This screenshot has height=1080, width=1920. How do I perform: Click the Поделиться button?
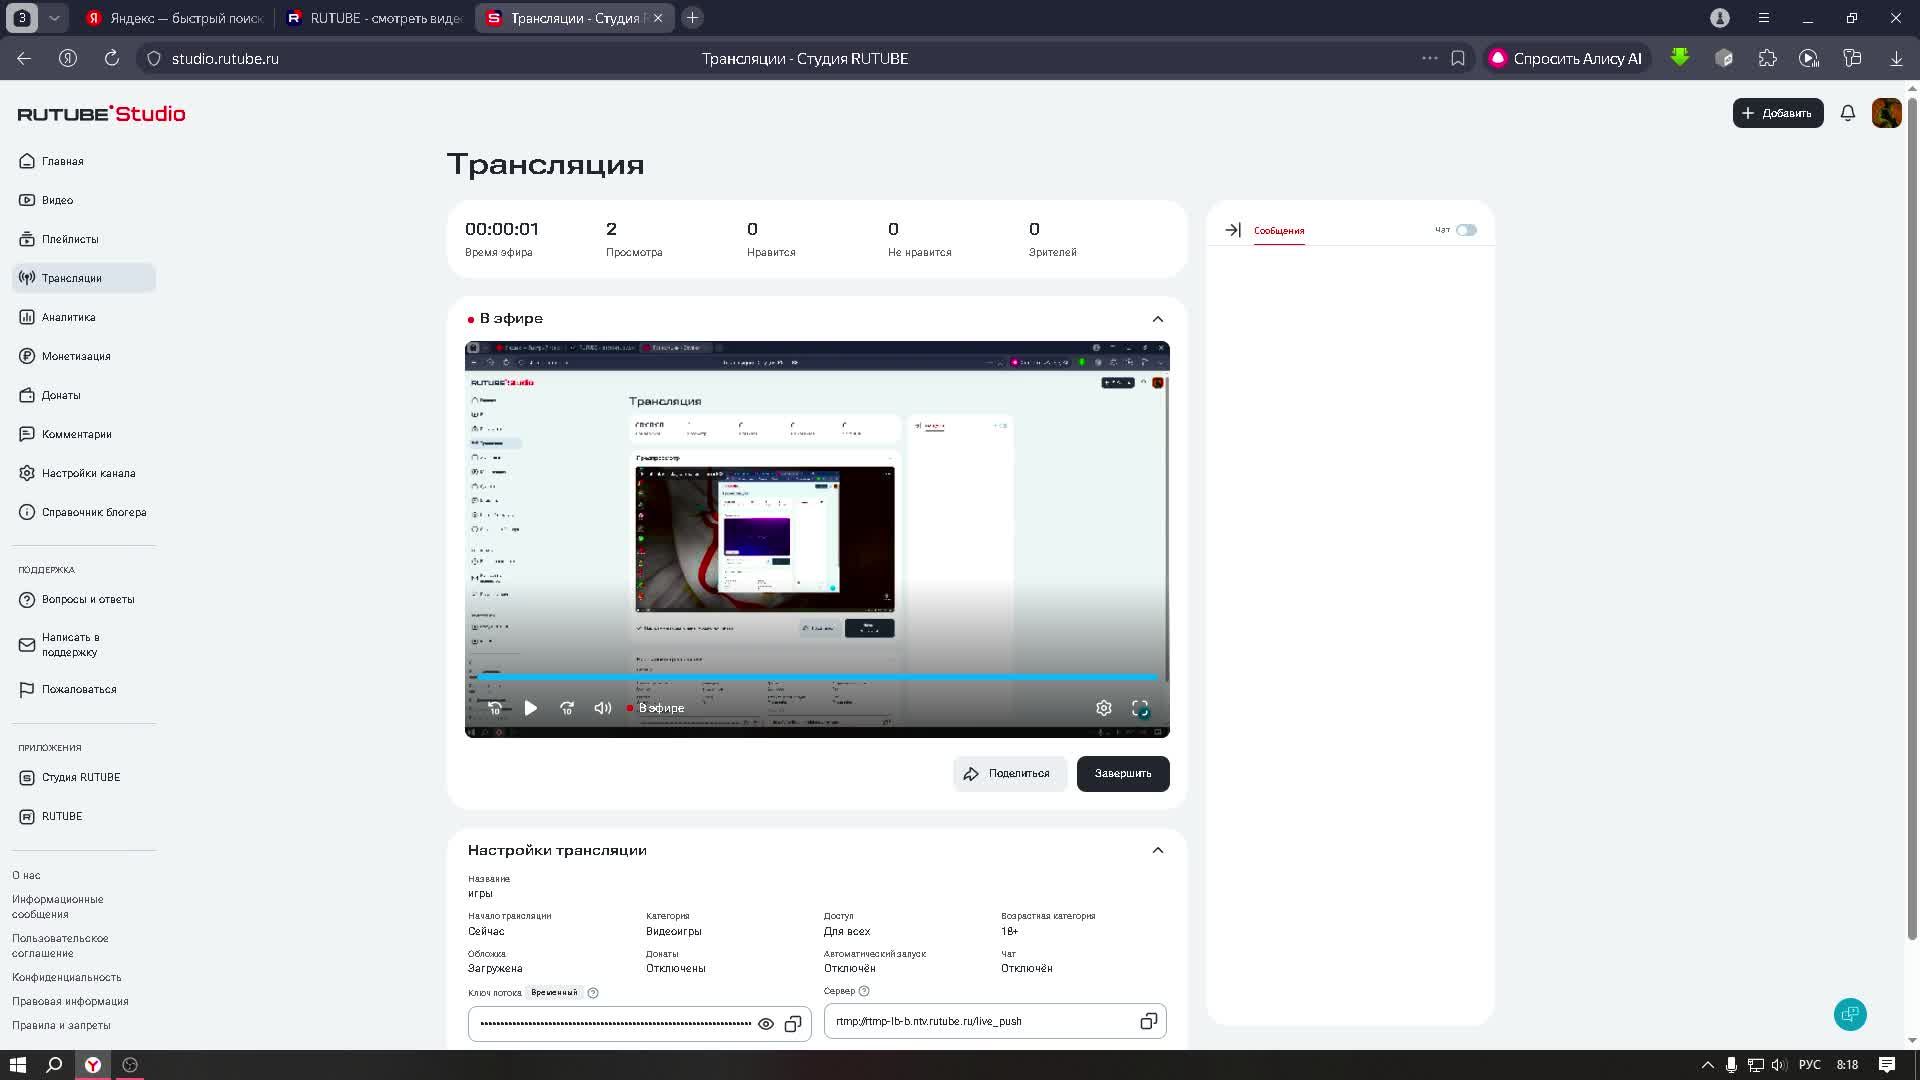[x=1009, y=773]
